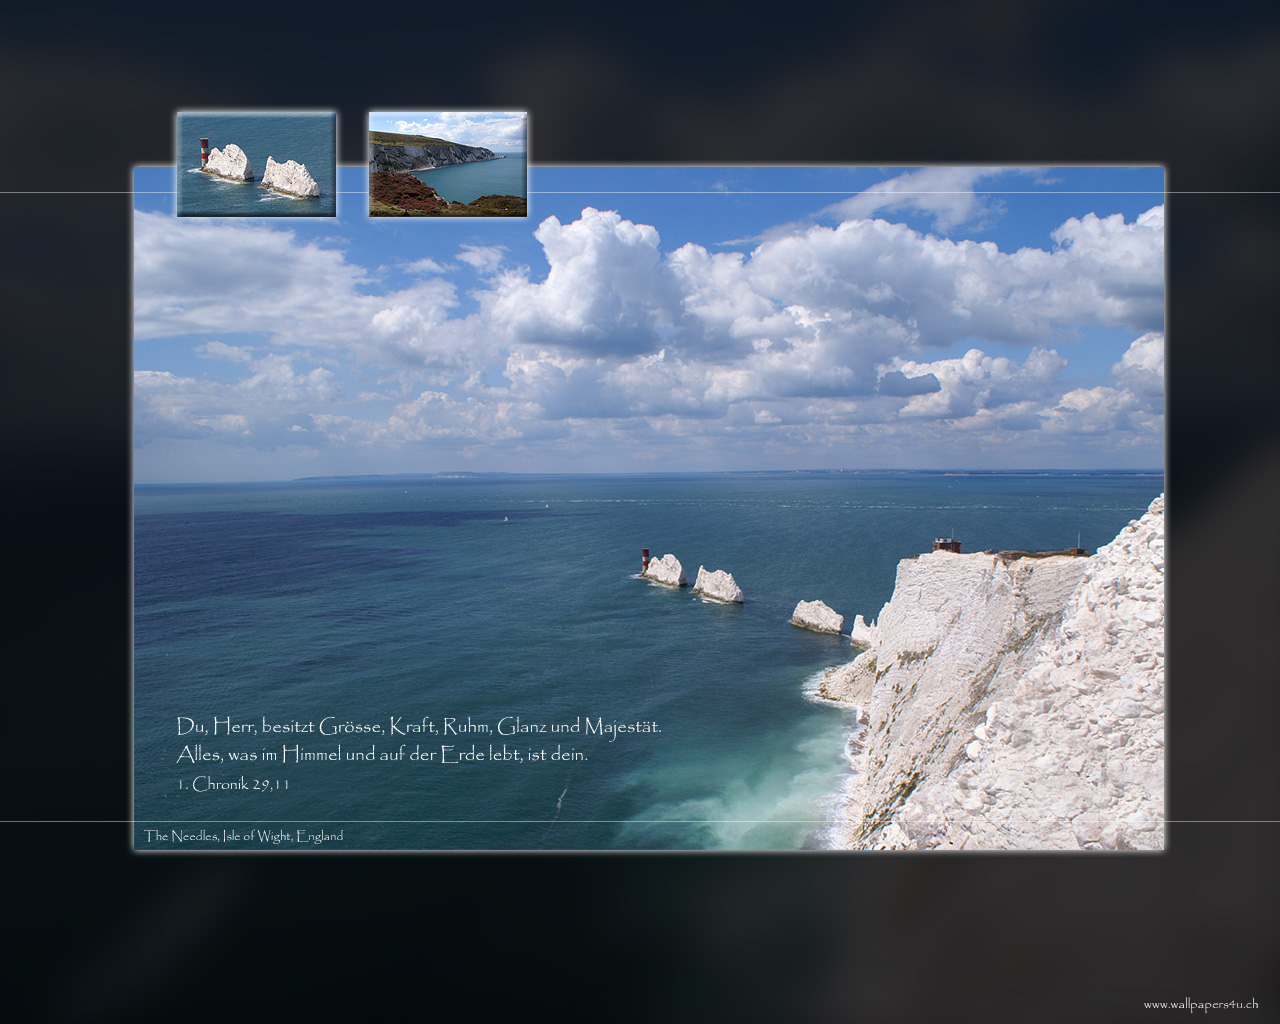Select the '1. Chronik 29,11' verse reference
Screen dimensions: 1280x1024
click(x=233, y=785)
